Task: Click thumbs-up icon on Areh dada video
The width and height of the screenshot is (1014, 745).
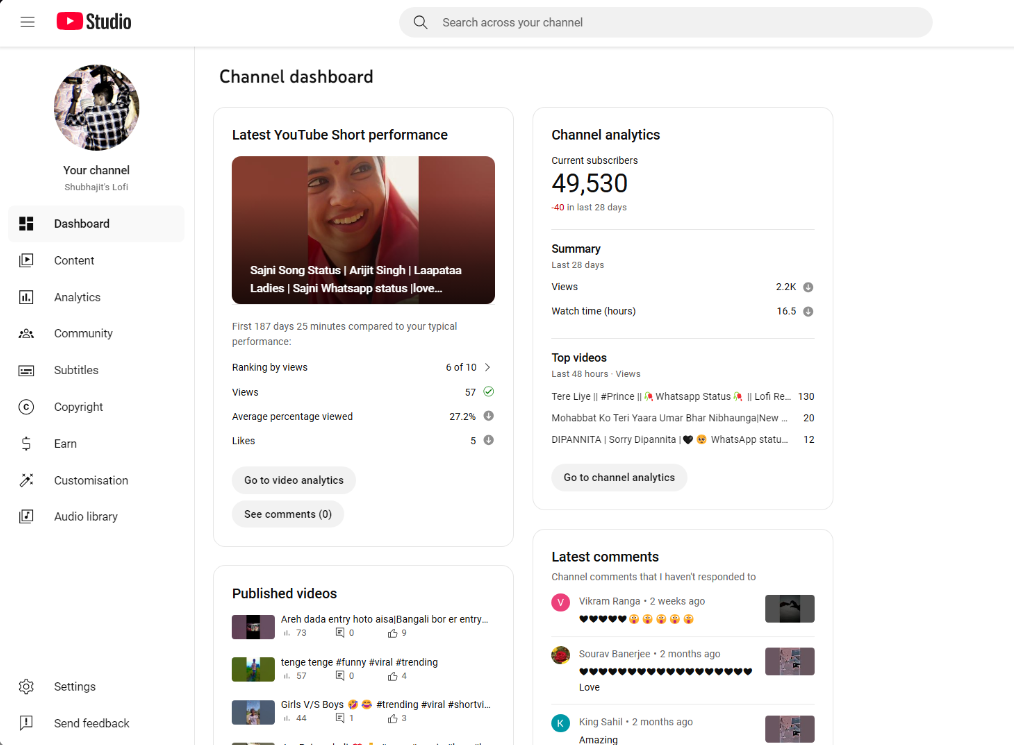Action: (393, 634)
